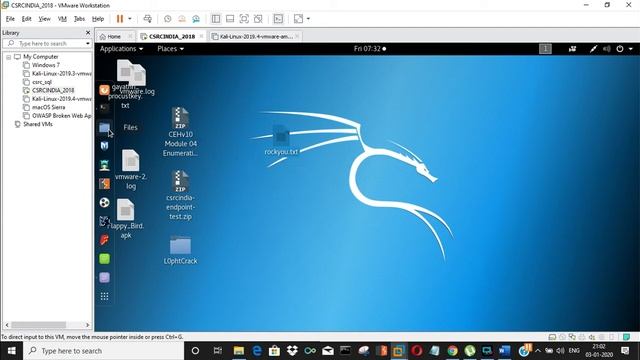This screenshot has width=640, height=360.
Task: Expand the stretch display dropdown arrow
Action: 308,19
